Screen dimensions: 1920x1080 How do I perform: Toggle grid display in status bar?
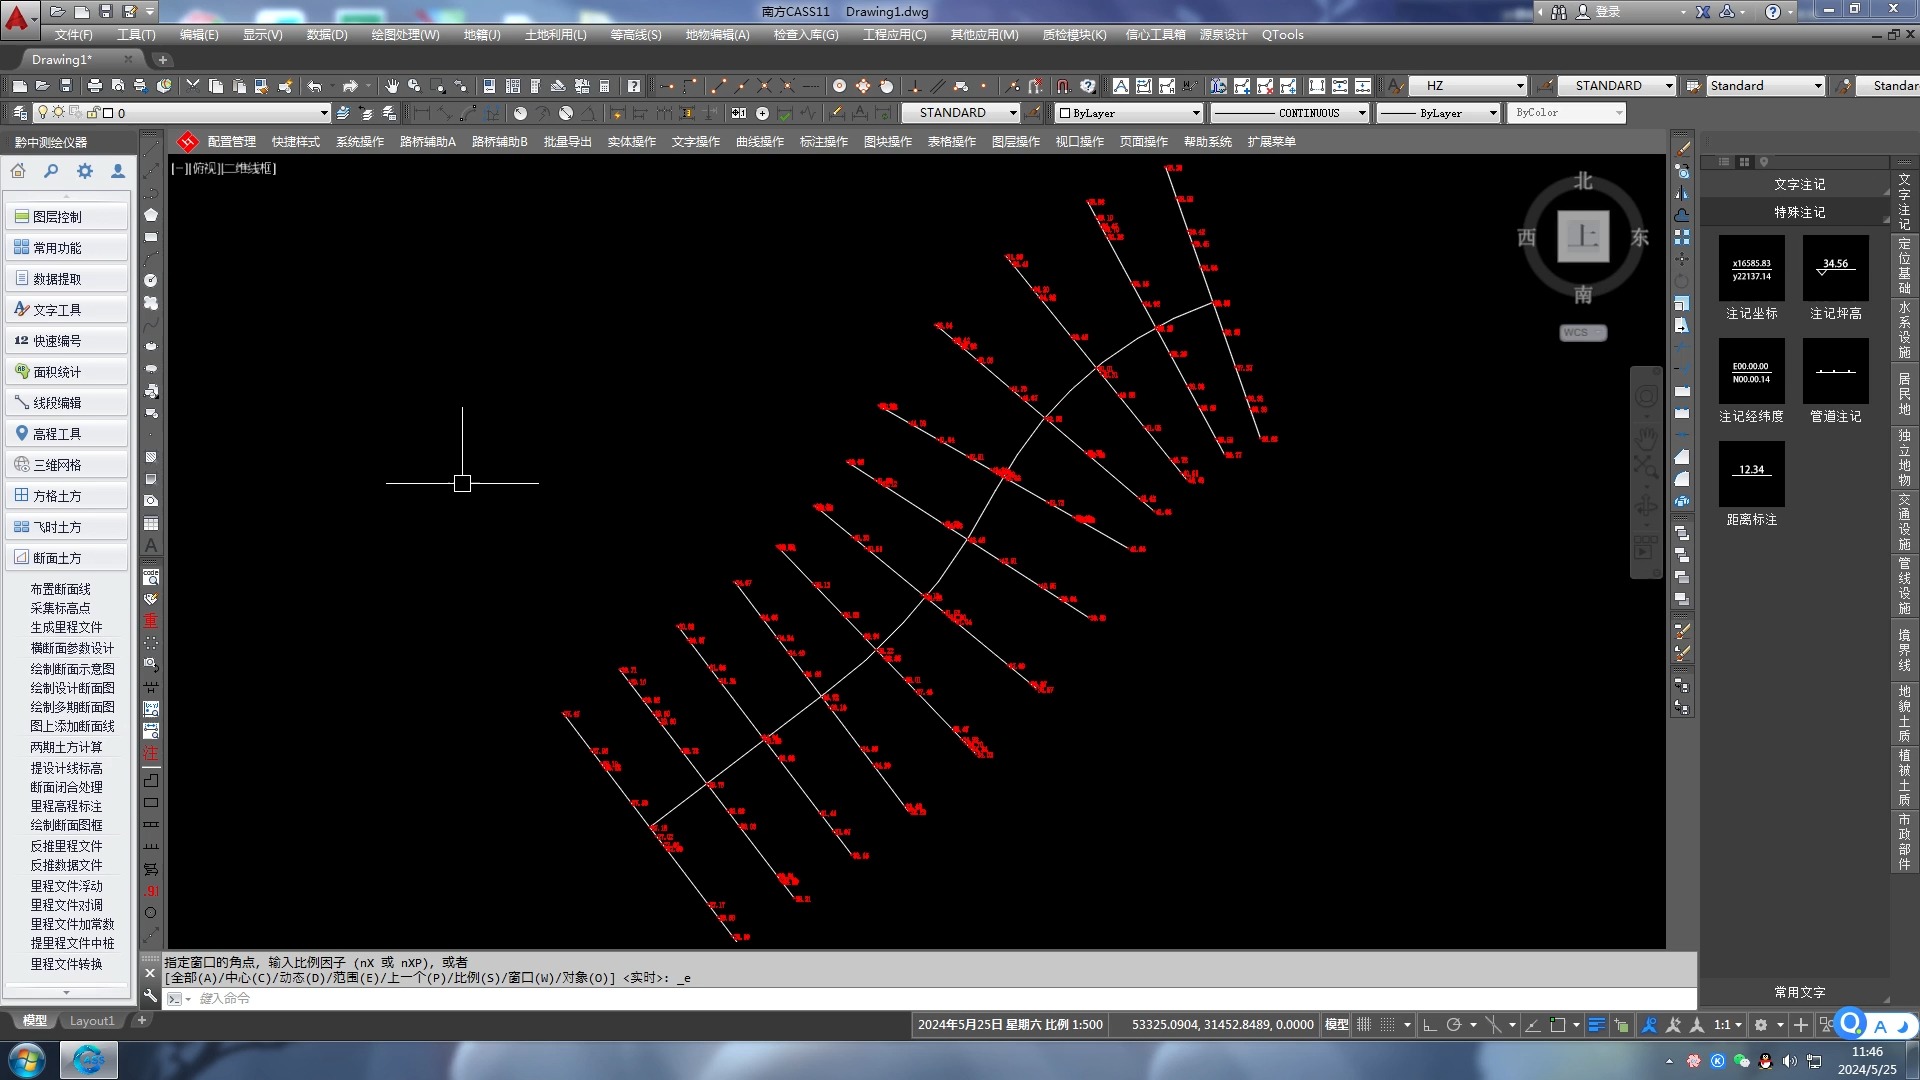click(x=1364, y=1025)
